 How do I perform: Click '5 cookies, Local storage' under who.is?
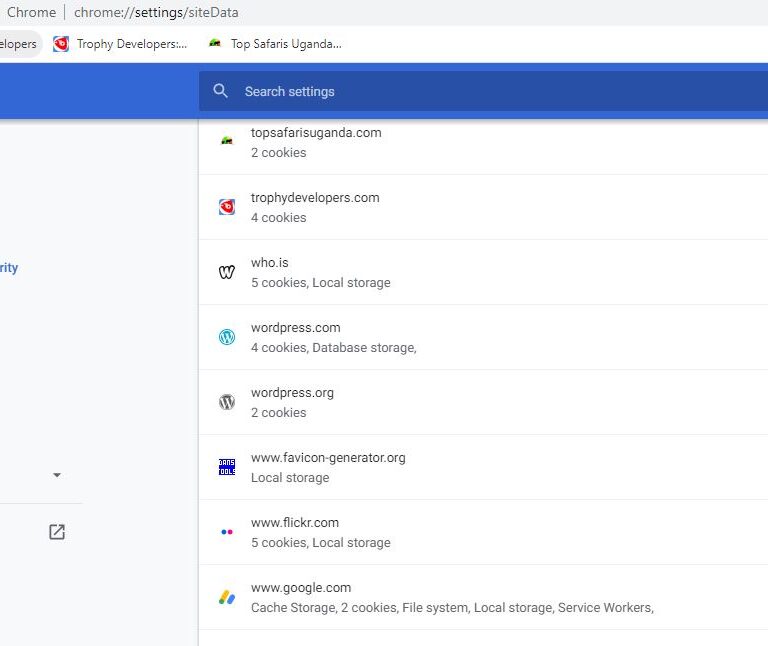tap(321, 283)
